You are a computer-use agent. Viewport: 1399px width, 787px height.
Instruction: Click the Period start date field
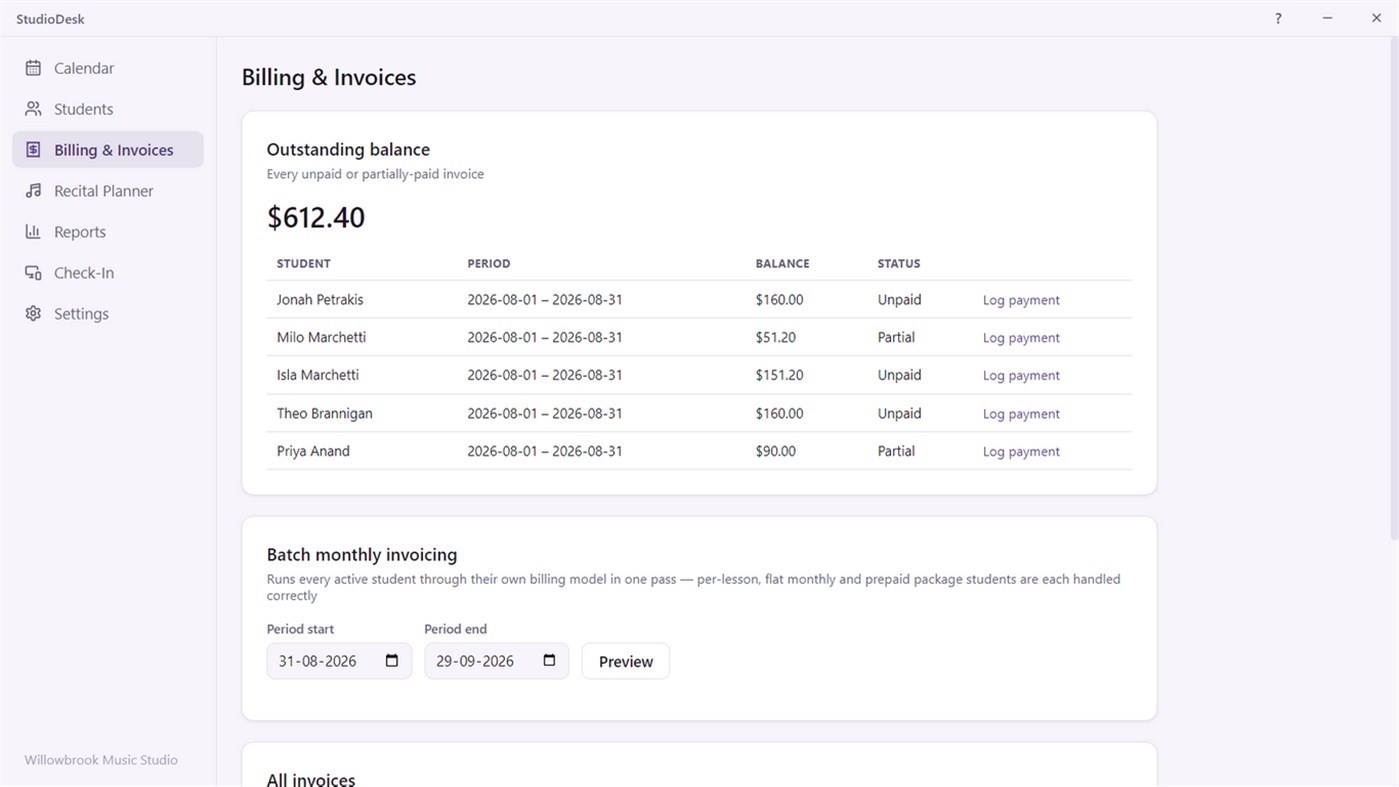(339, 661)
